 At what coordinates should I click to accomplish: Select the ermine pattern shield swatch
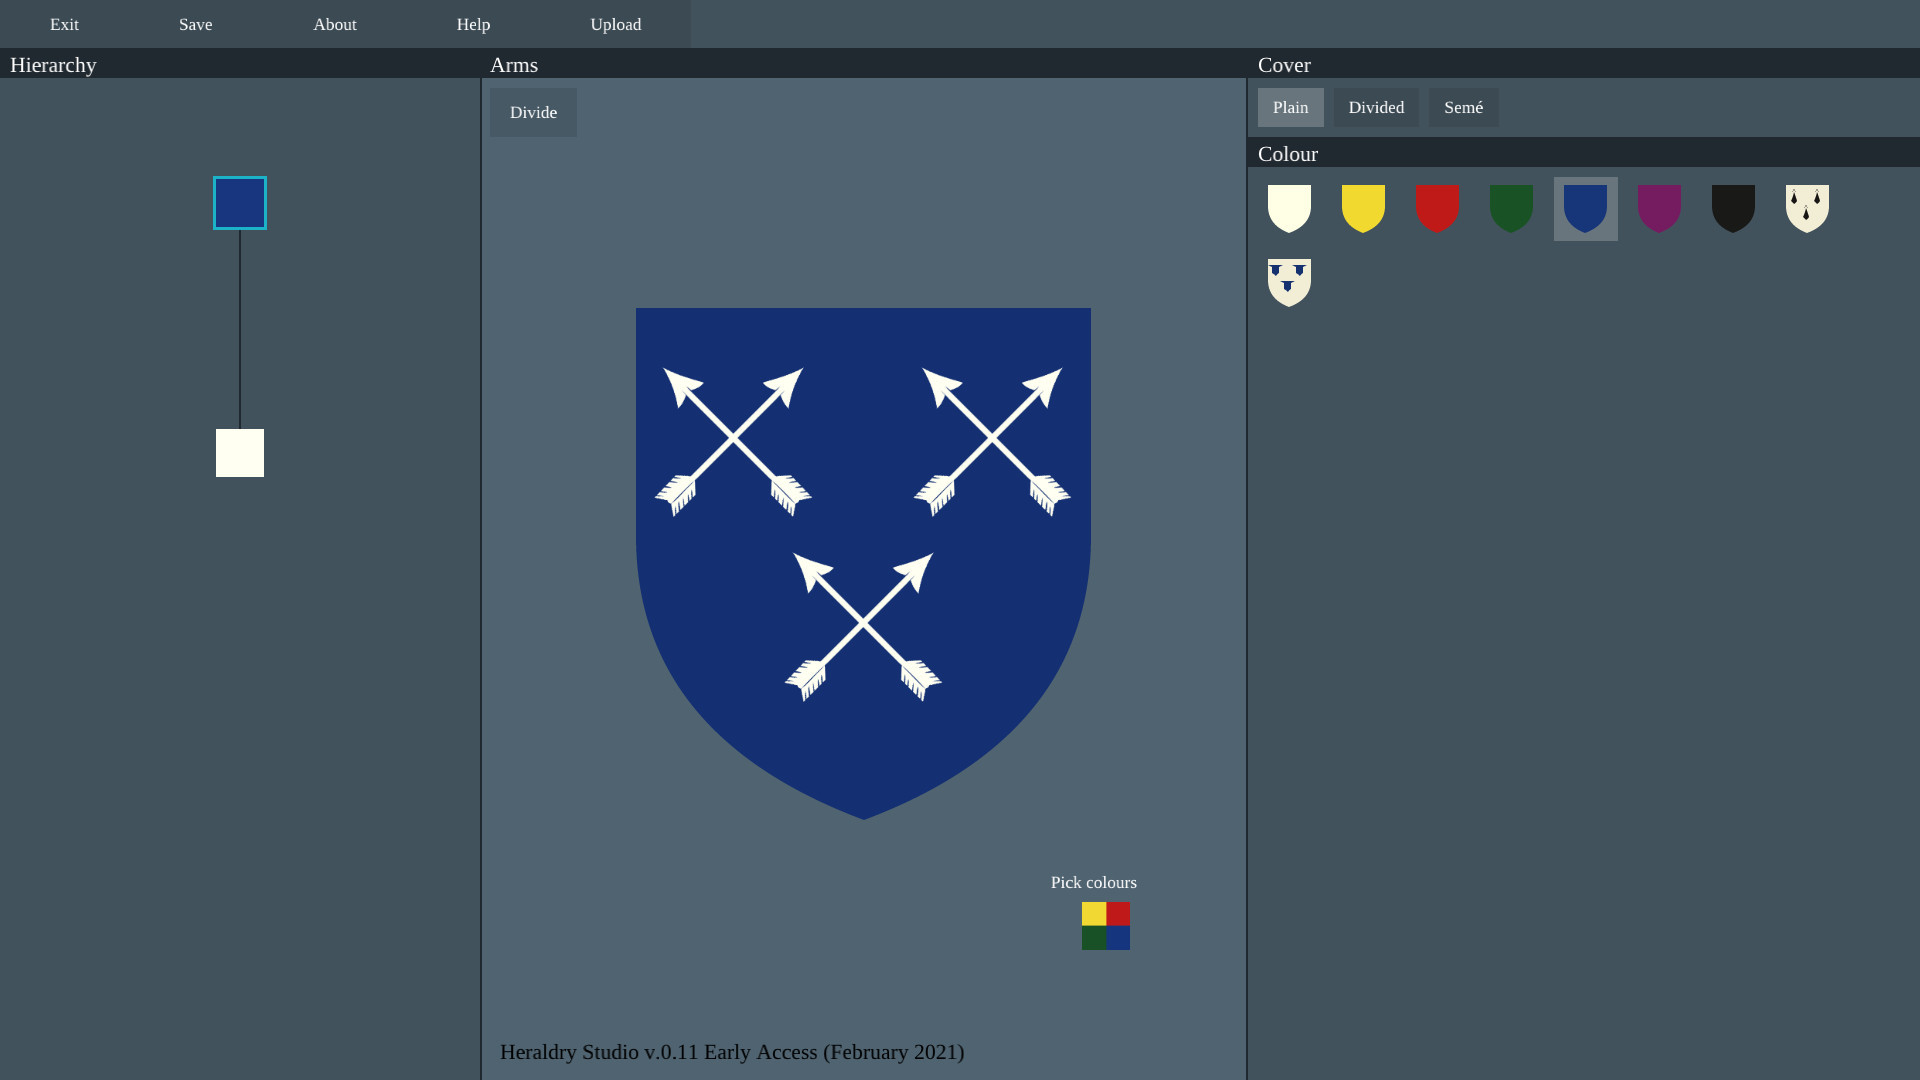[x=1807, y=208]
